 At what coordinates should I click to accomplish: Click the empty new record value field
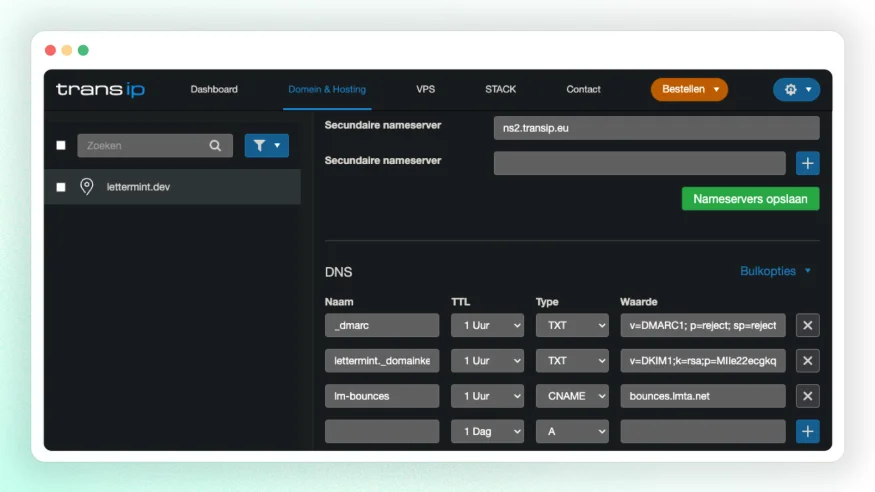point(703,431)
